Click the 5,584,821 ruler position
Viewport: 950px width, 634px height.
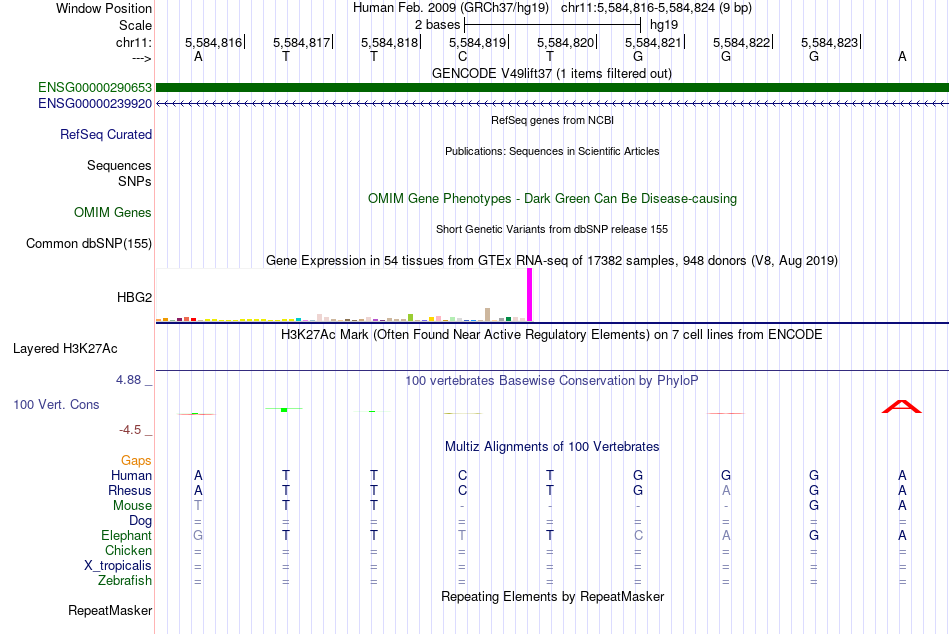coord(653,42)
